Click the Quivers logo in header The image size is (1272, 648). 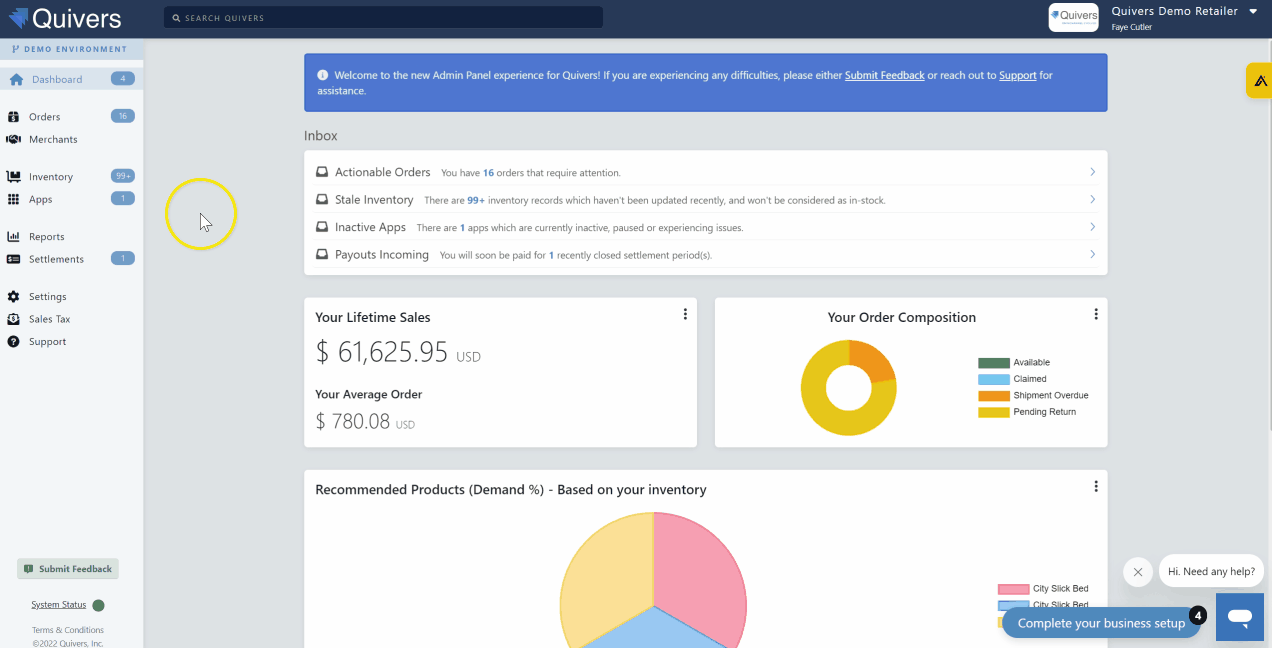pos(65,18)
